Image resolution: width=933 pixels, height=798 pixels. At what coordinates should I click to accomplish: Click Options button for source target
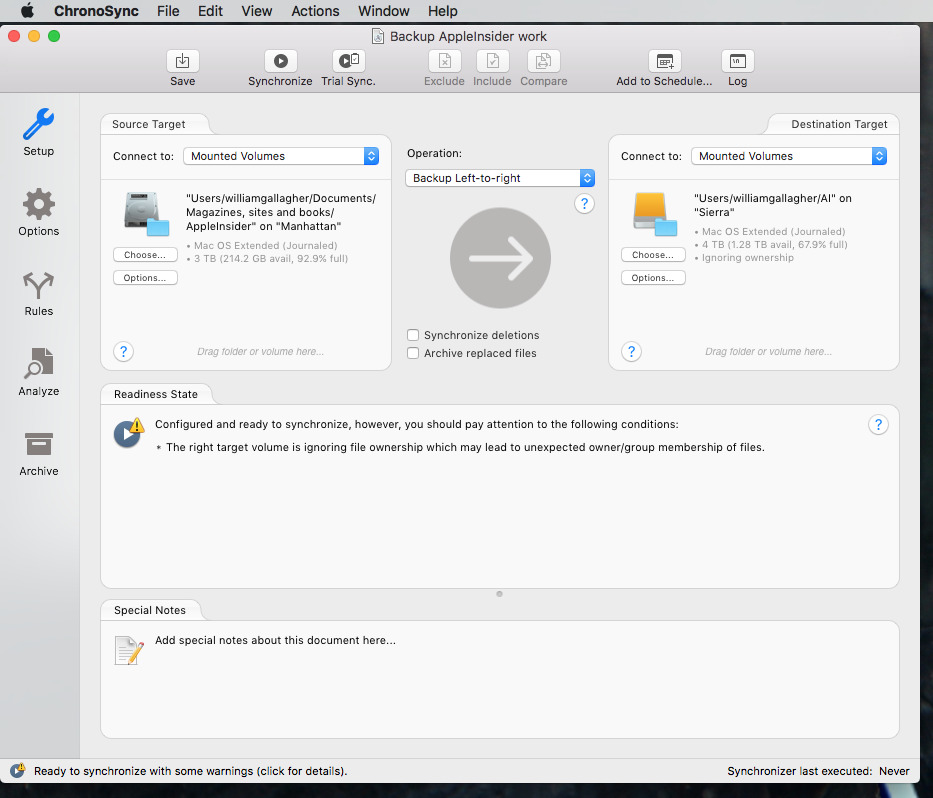[145, 278]
